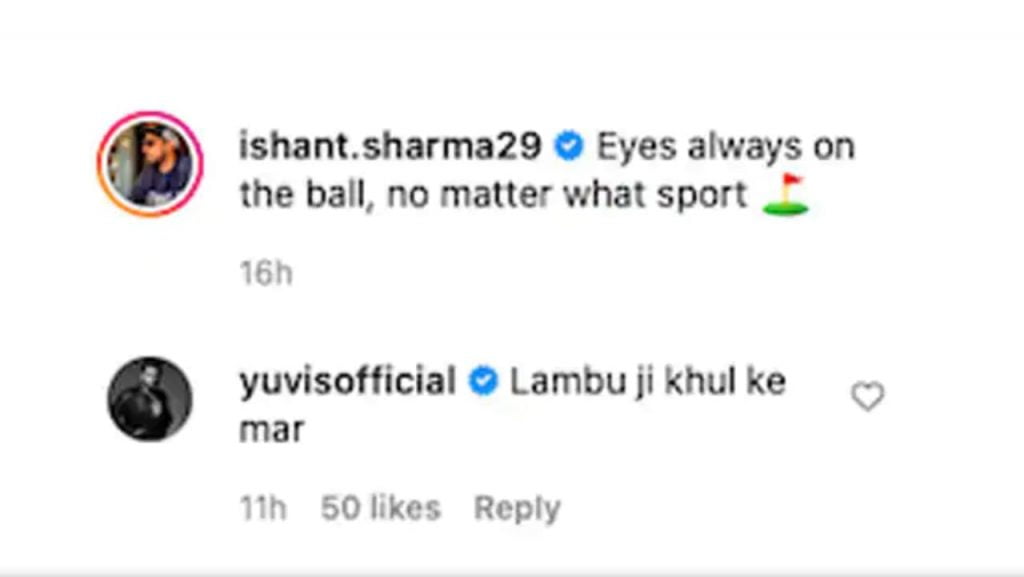The image size is (1024, 577).
Task: Click the word "ji" in yuvisofficial's comment
Action: click(645, 382)
